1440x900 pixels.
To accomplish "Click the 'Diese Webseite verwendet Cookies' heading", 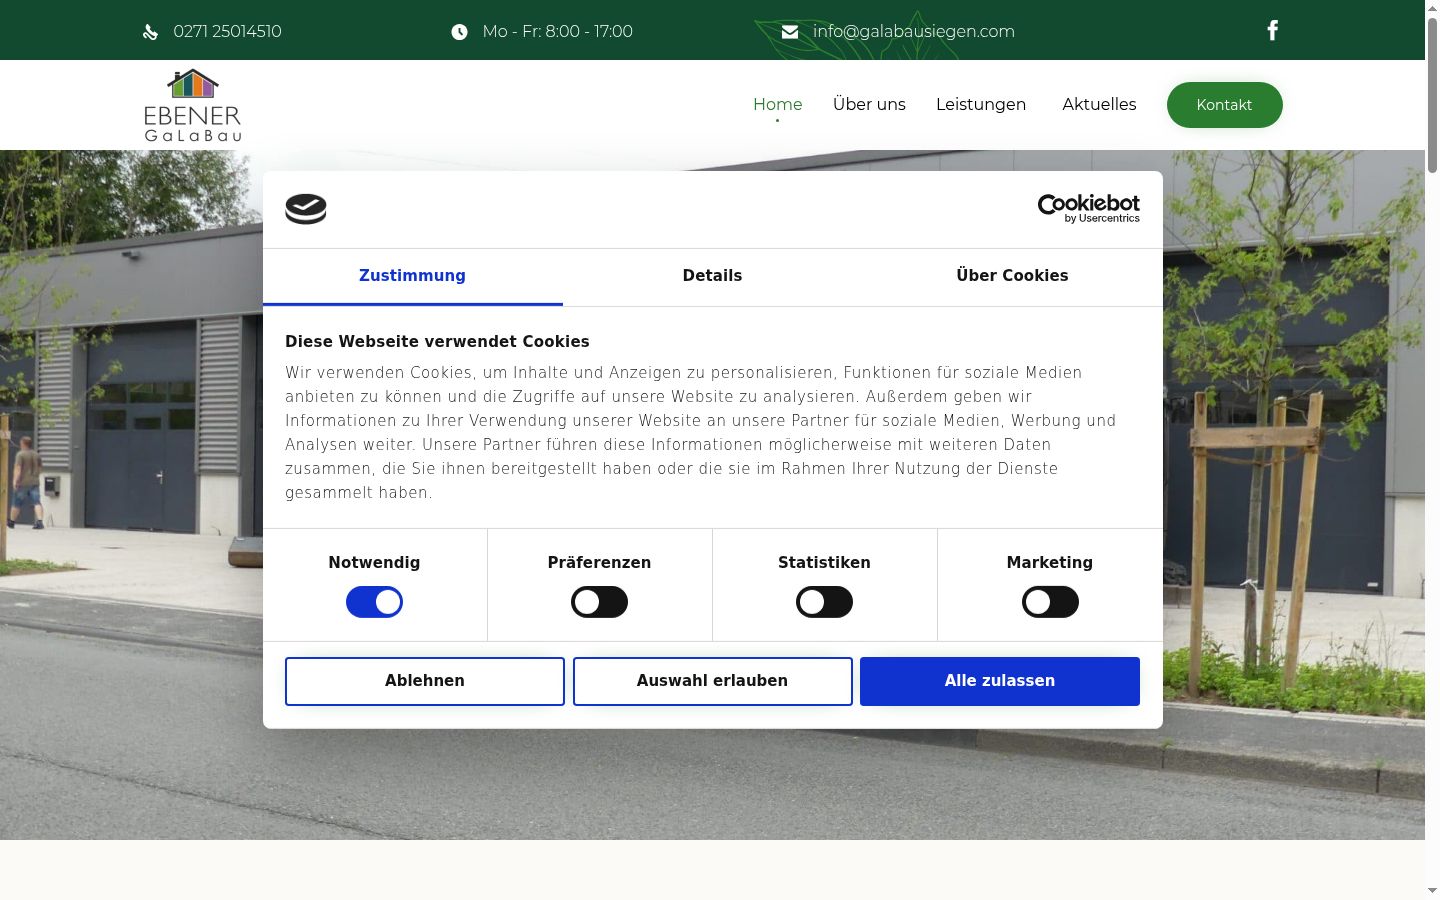I will click(437, 342).
